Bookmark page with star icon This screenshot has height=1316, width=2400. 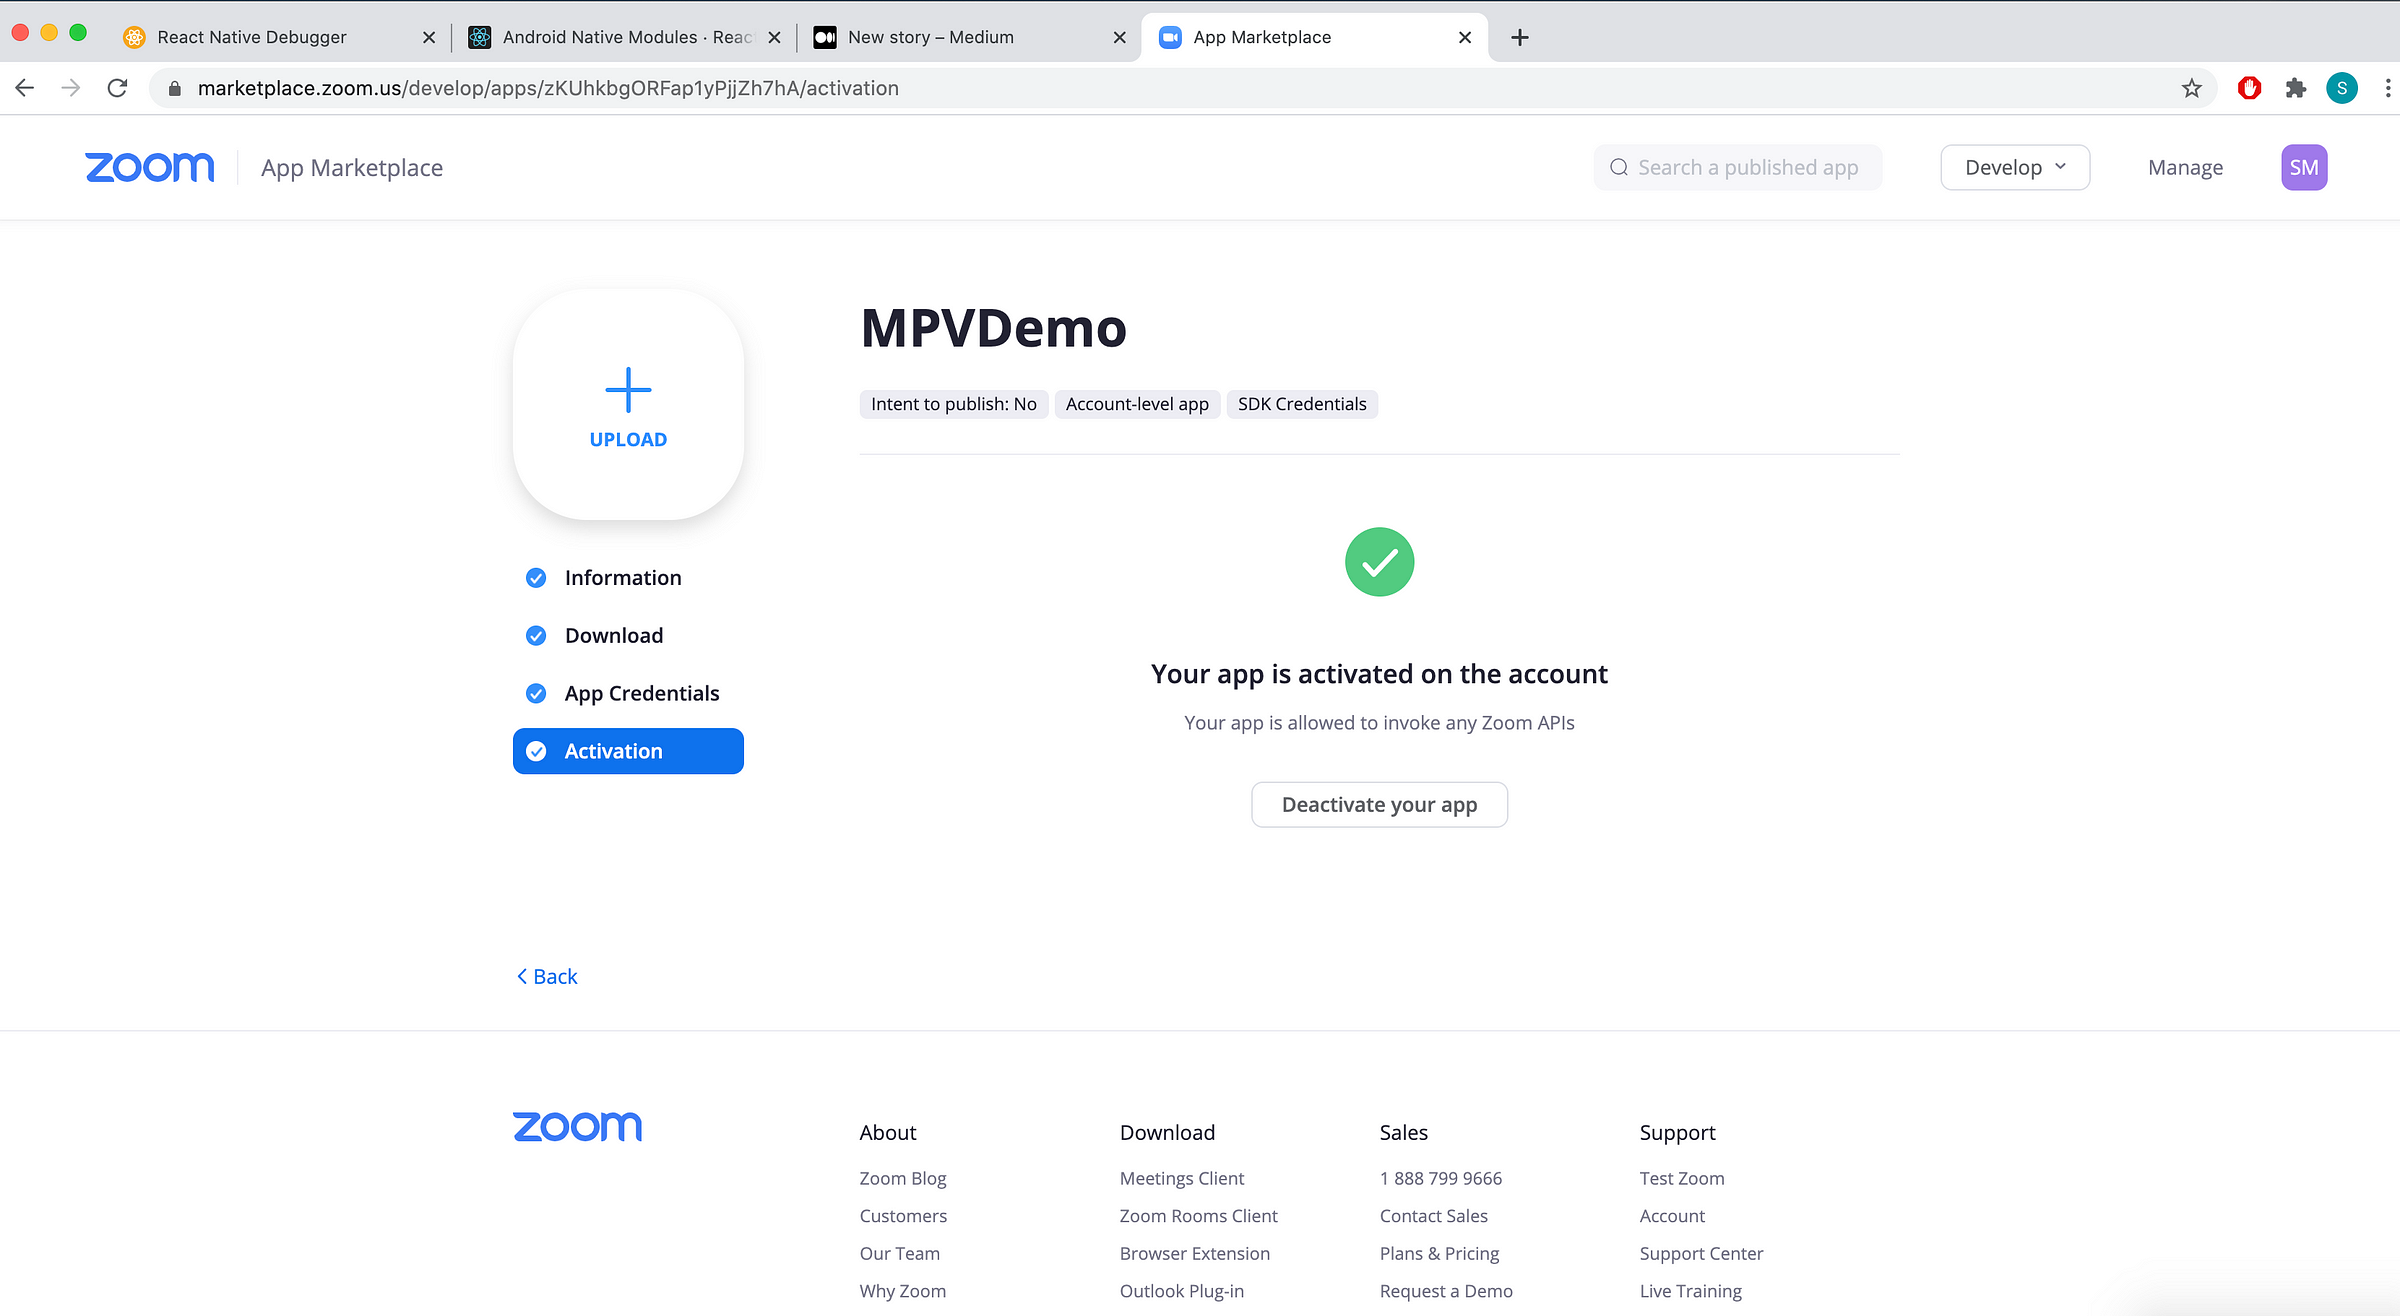click(x=2191, y=88)
